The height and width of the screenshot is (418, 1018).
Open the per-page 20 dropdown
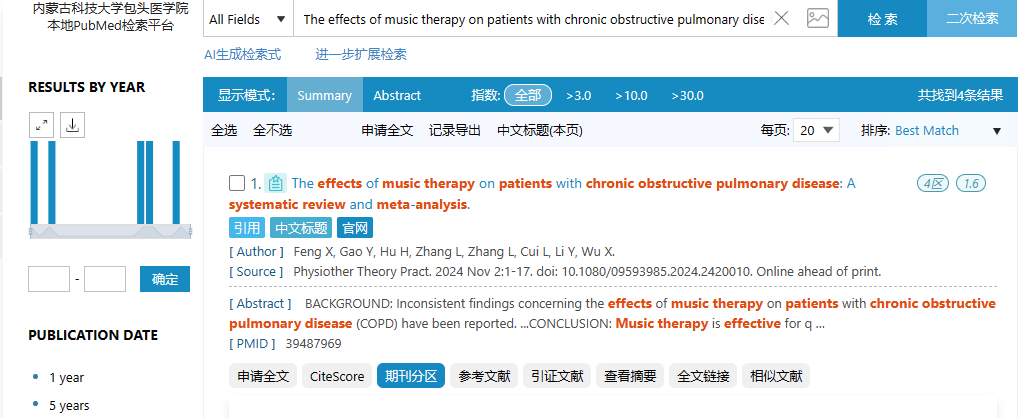pos(816,130)
